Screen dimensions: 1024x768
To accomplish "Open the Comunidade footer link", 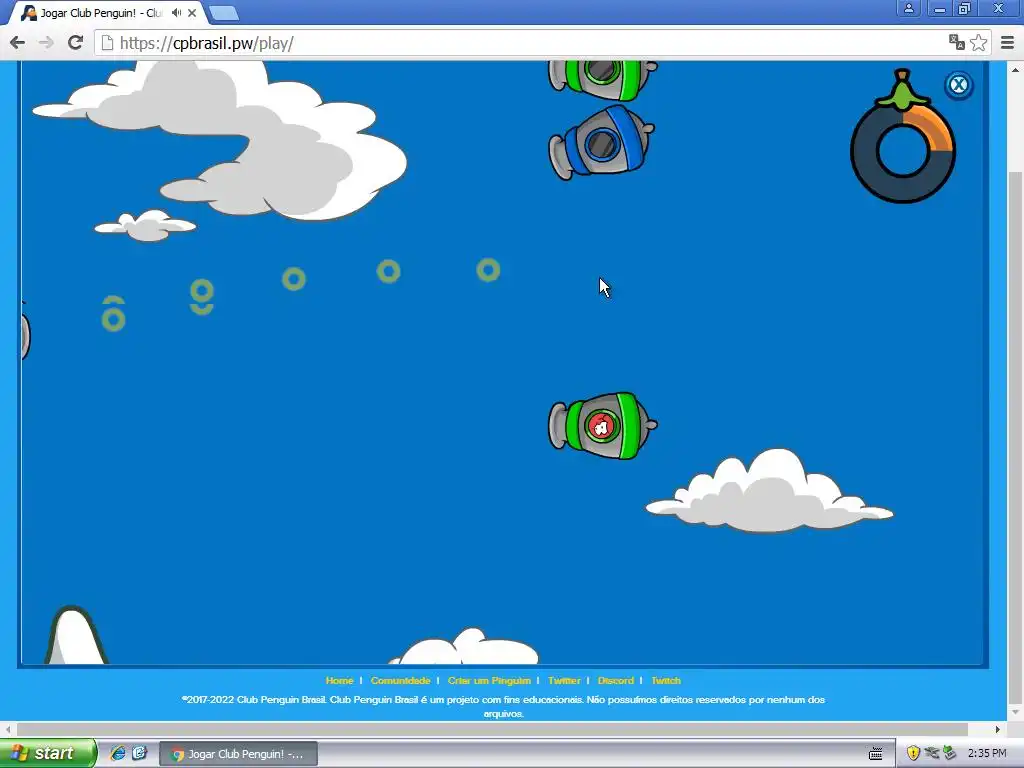I will point(400,680).
